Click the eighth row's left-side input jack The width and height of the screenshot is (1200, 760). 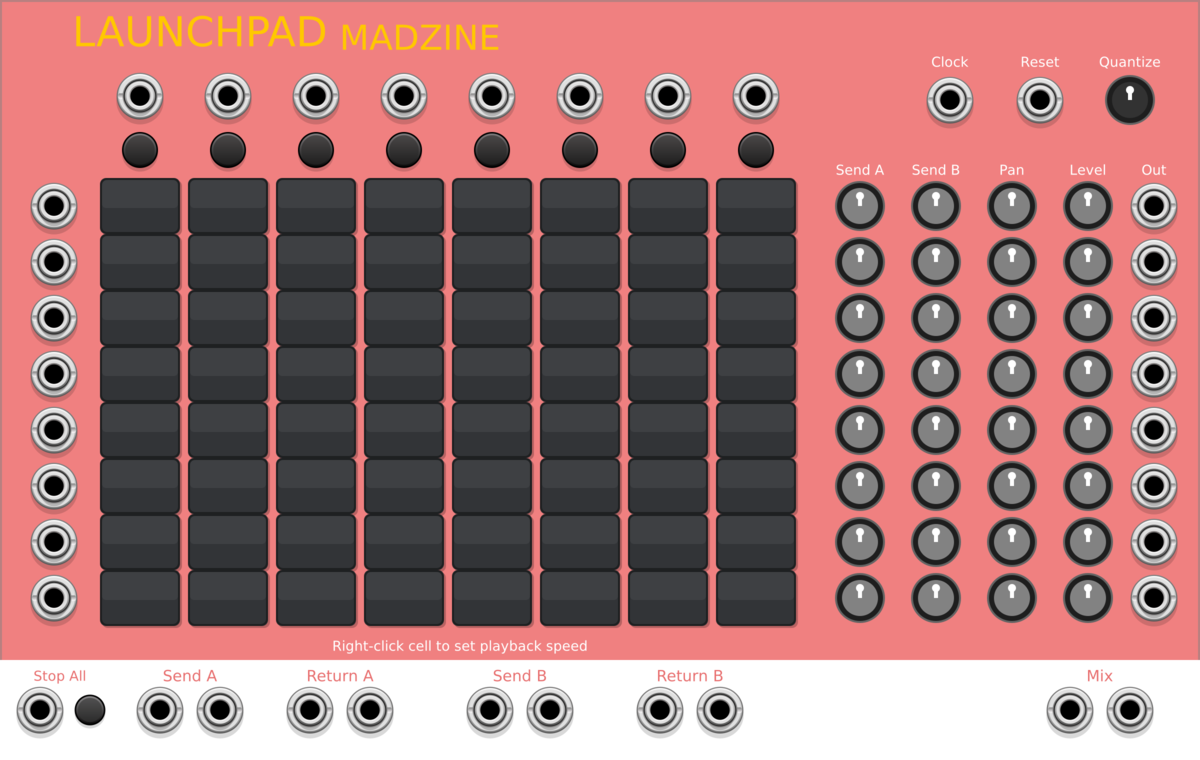(x=54, y=599)
